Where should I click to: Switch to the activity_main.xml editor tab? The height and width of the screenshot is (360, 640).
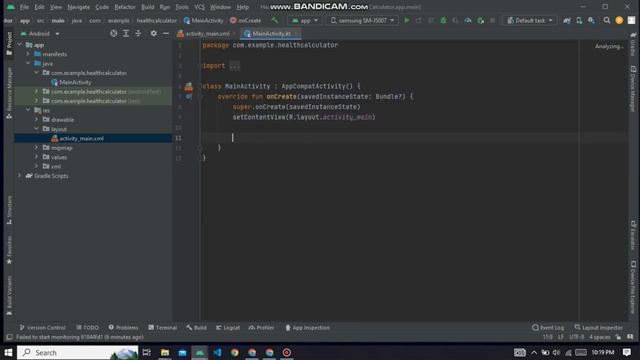tap(207, 33)
